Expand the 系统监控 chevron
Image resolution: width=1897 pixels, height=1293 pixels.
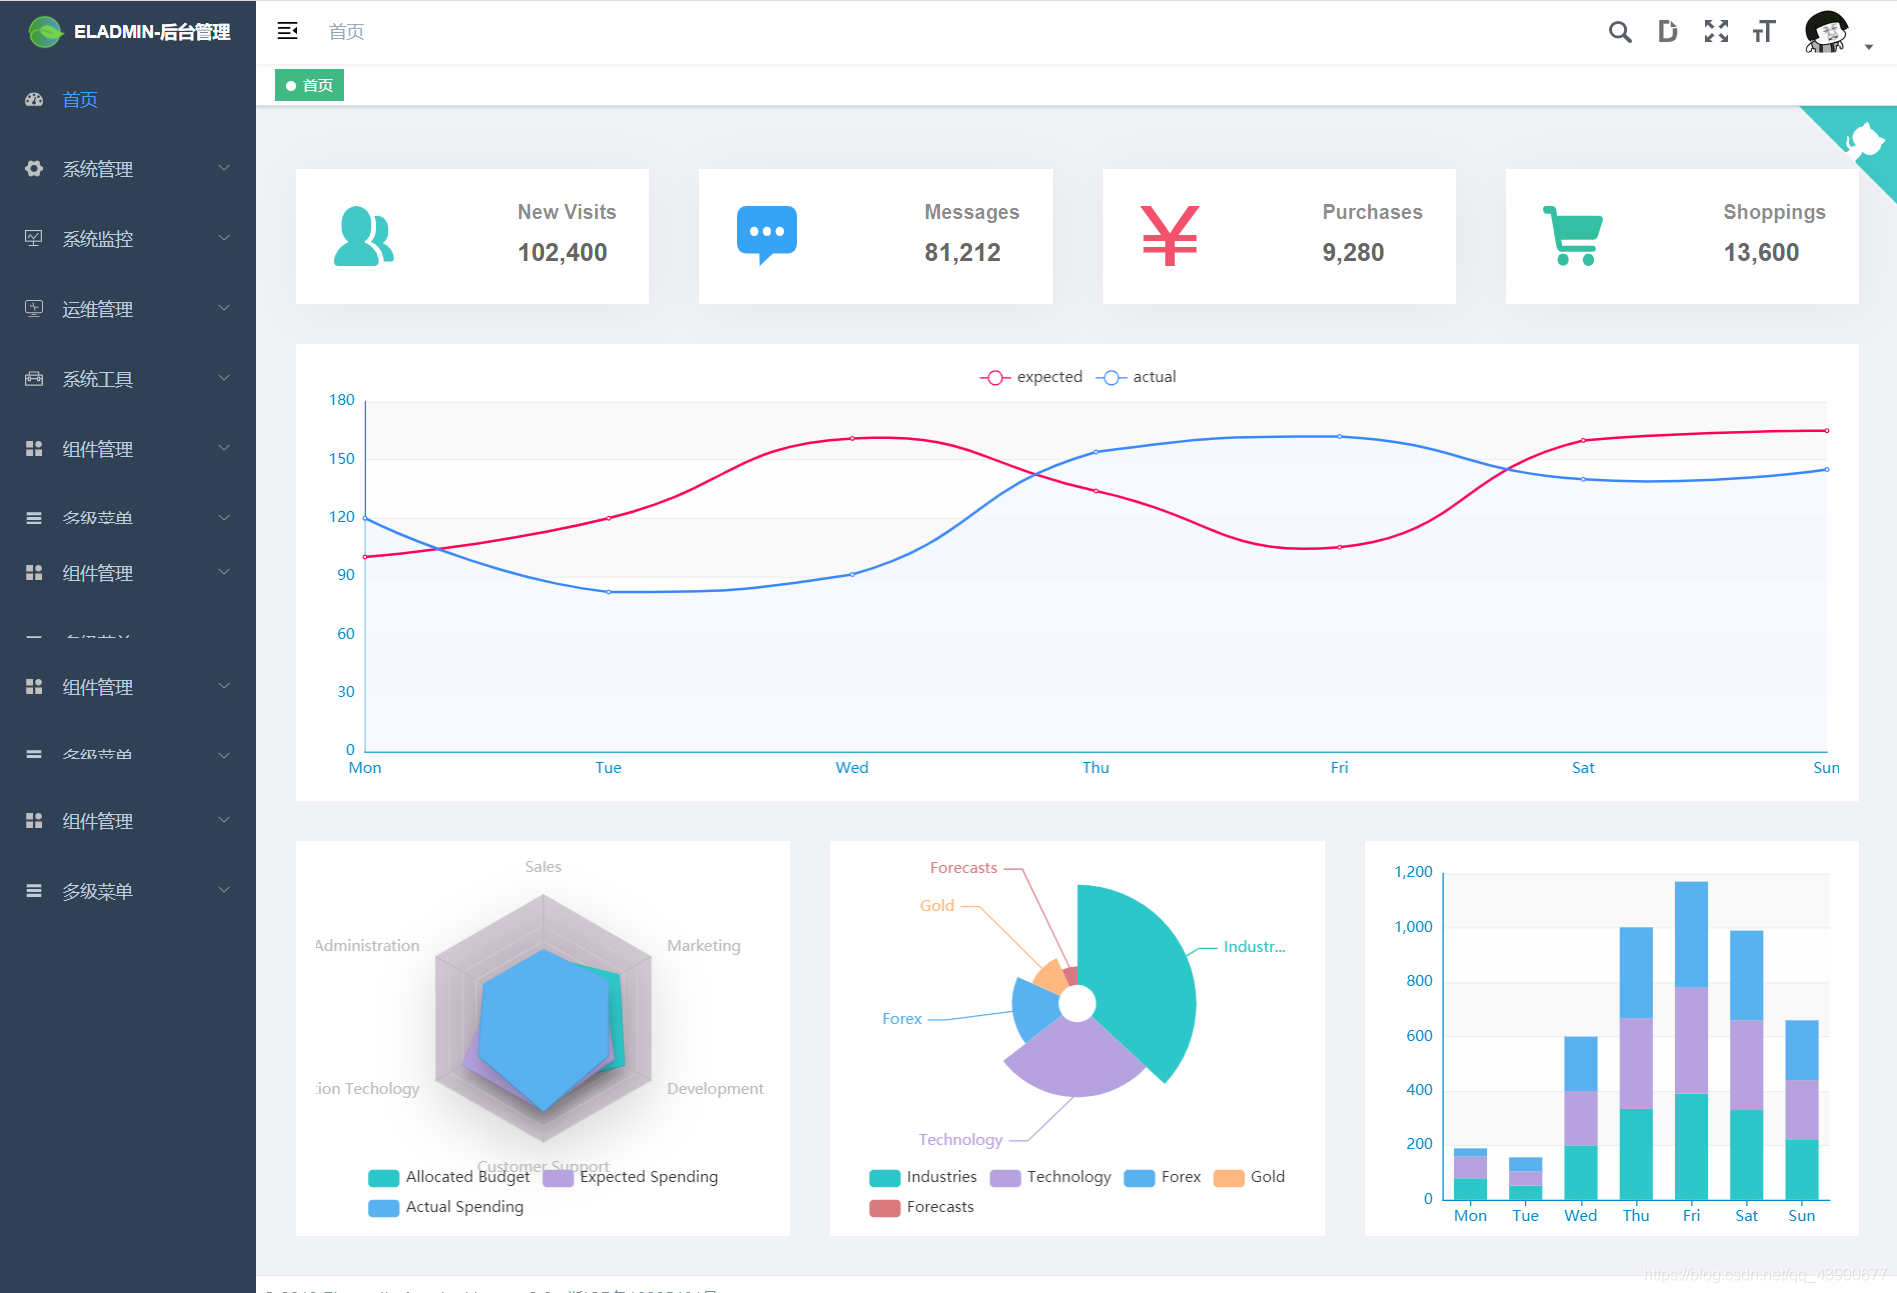coord(224,238)
